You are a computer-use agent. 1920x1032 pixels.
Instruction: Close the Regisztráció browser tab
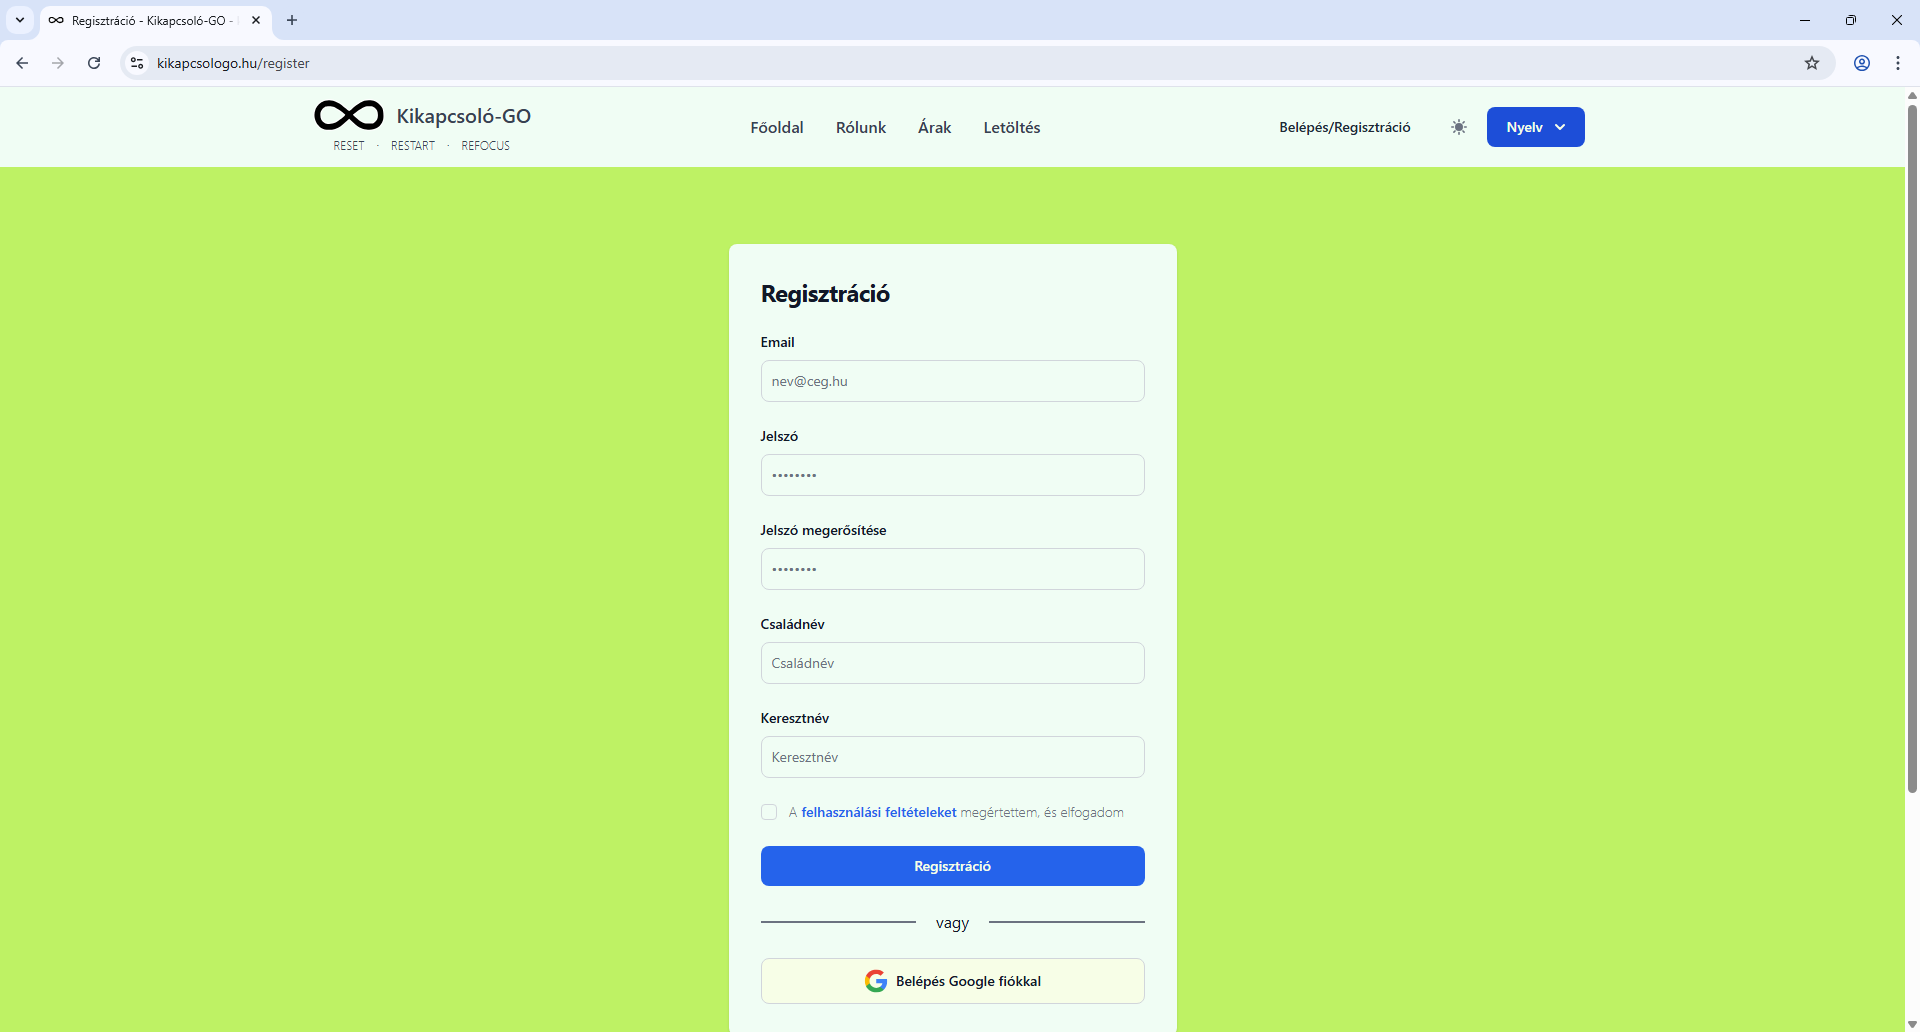pos(256,20)
